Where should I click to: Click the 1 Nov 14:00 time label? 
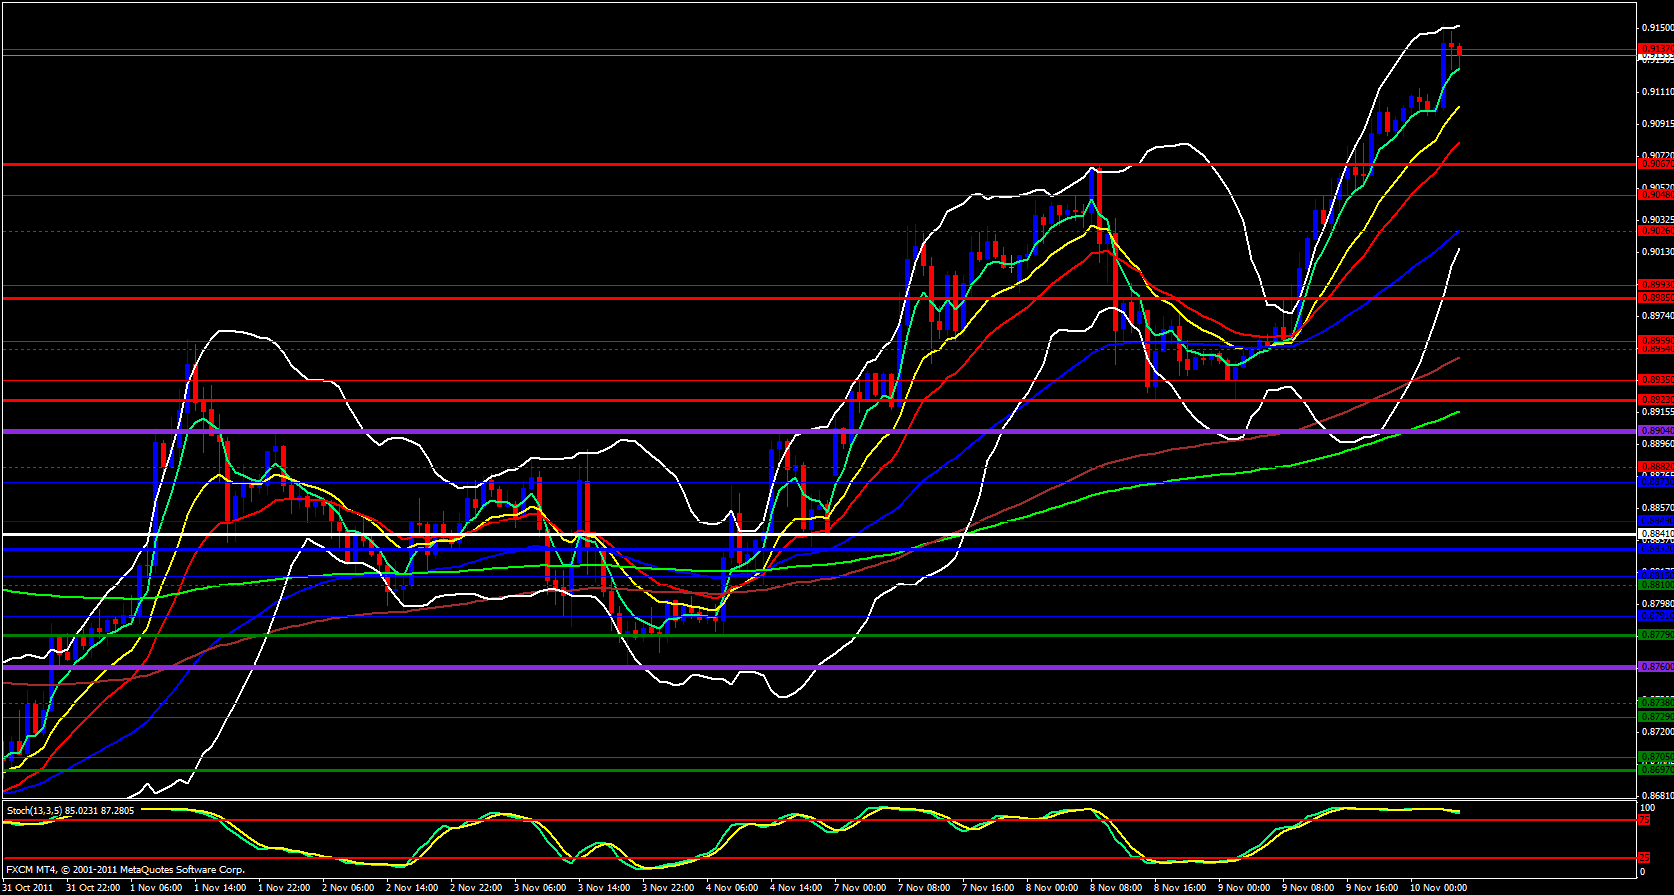[x=220, y=888]
